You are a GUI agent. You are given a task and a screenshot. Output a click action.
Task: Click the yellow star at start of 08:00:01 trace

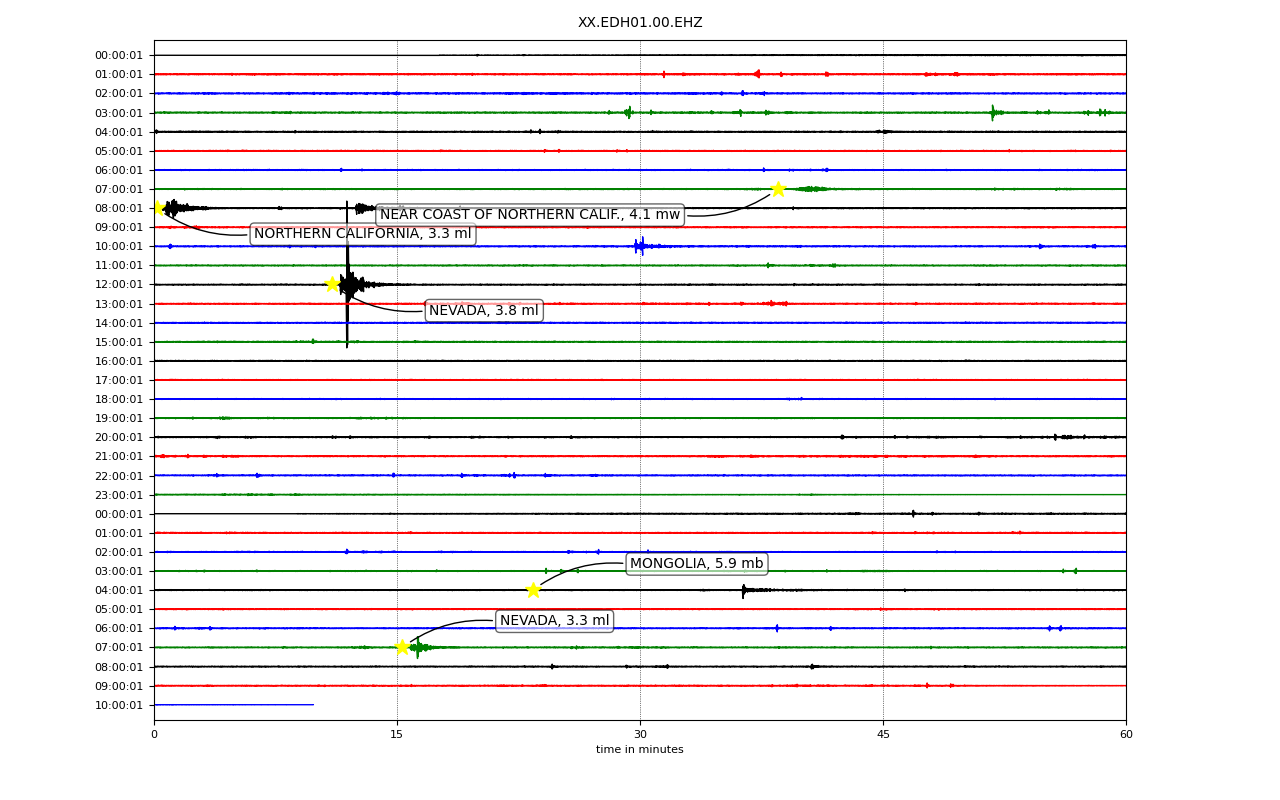[157, 208]
